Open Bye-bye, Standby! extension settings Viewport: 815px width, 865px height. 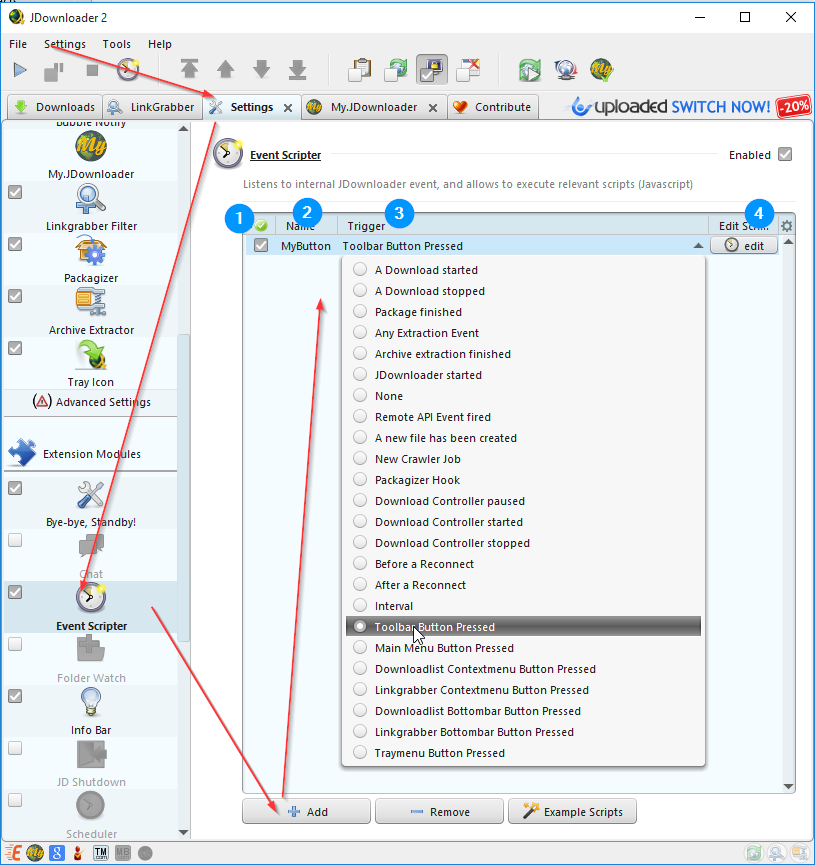[x=90, y=504]
